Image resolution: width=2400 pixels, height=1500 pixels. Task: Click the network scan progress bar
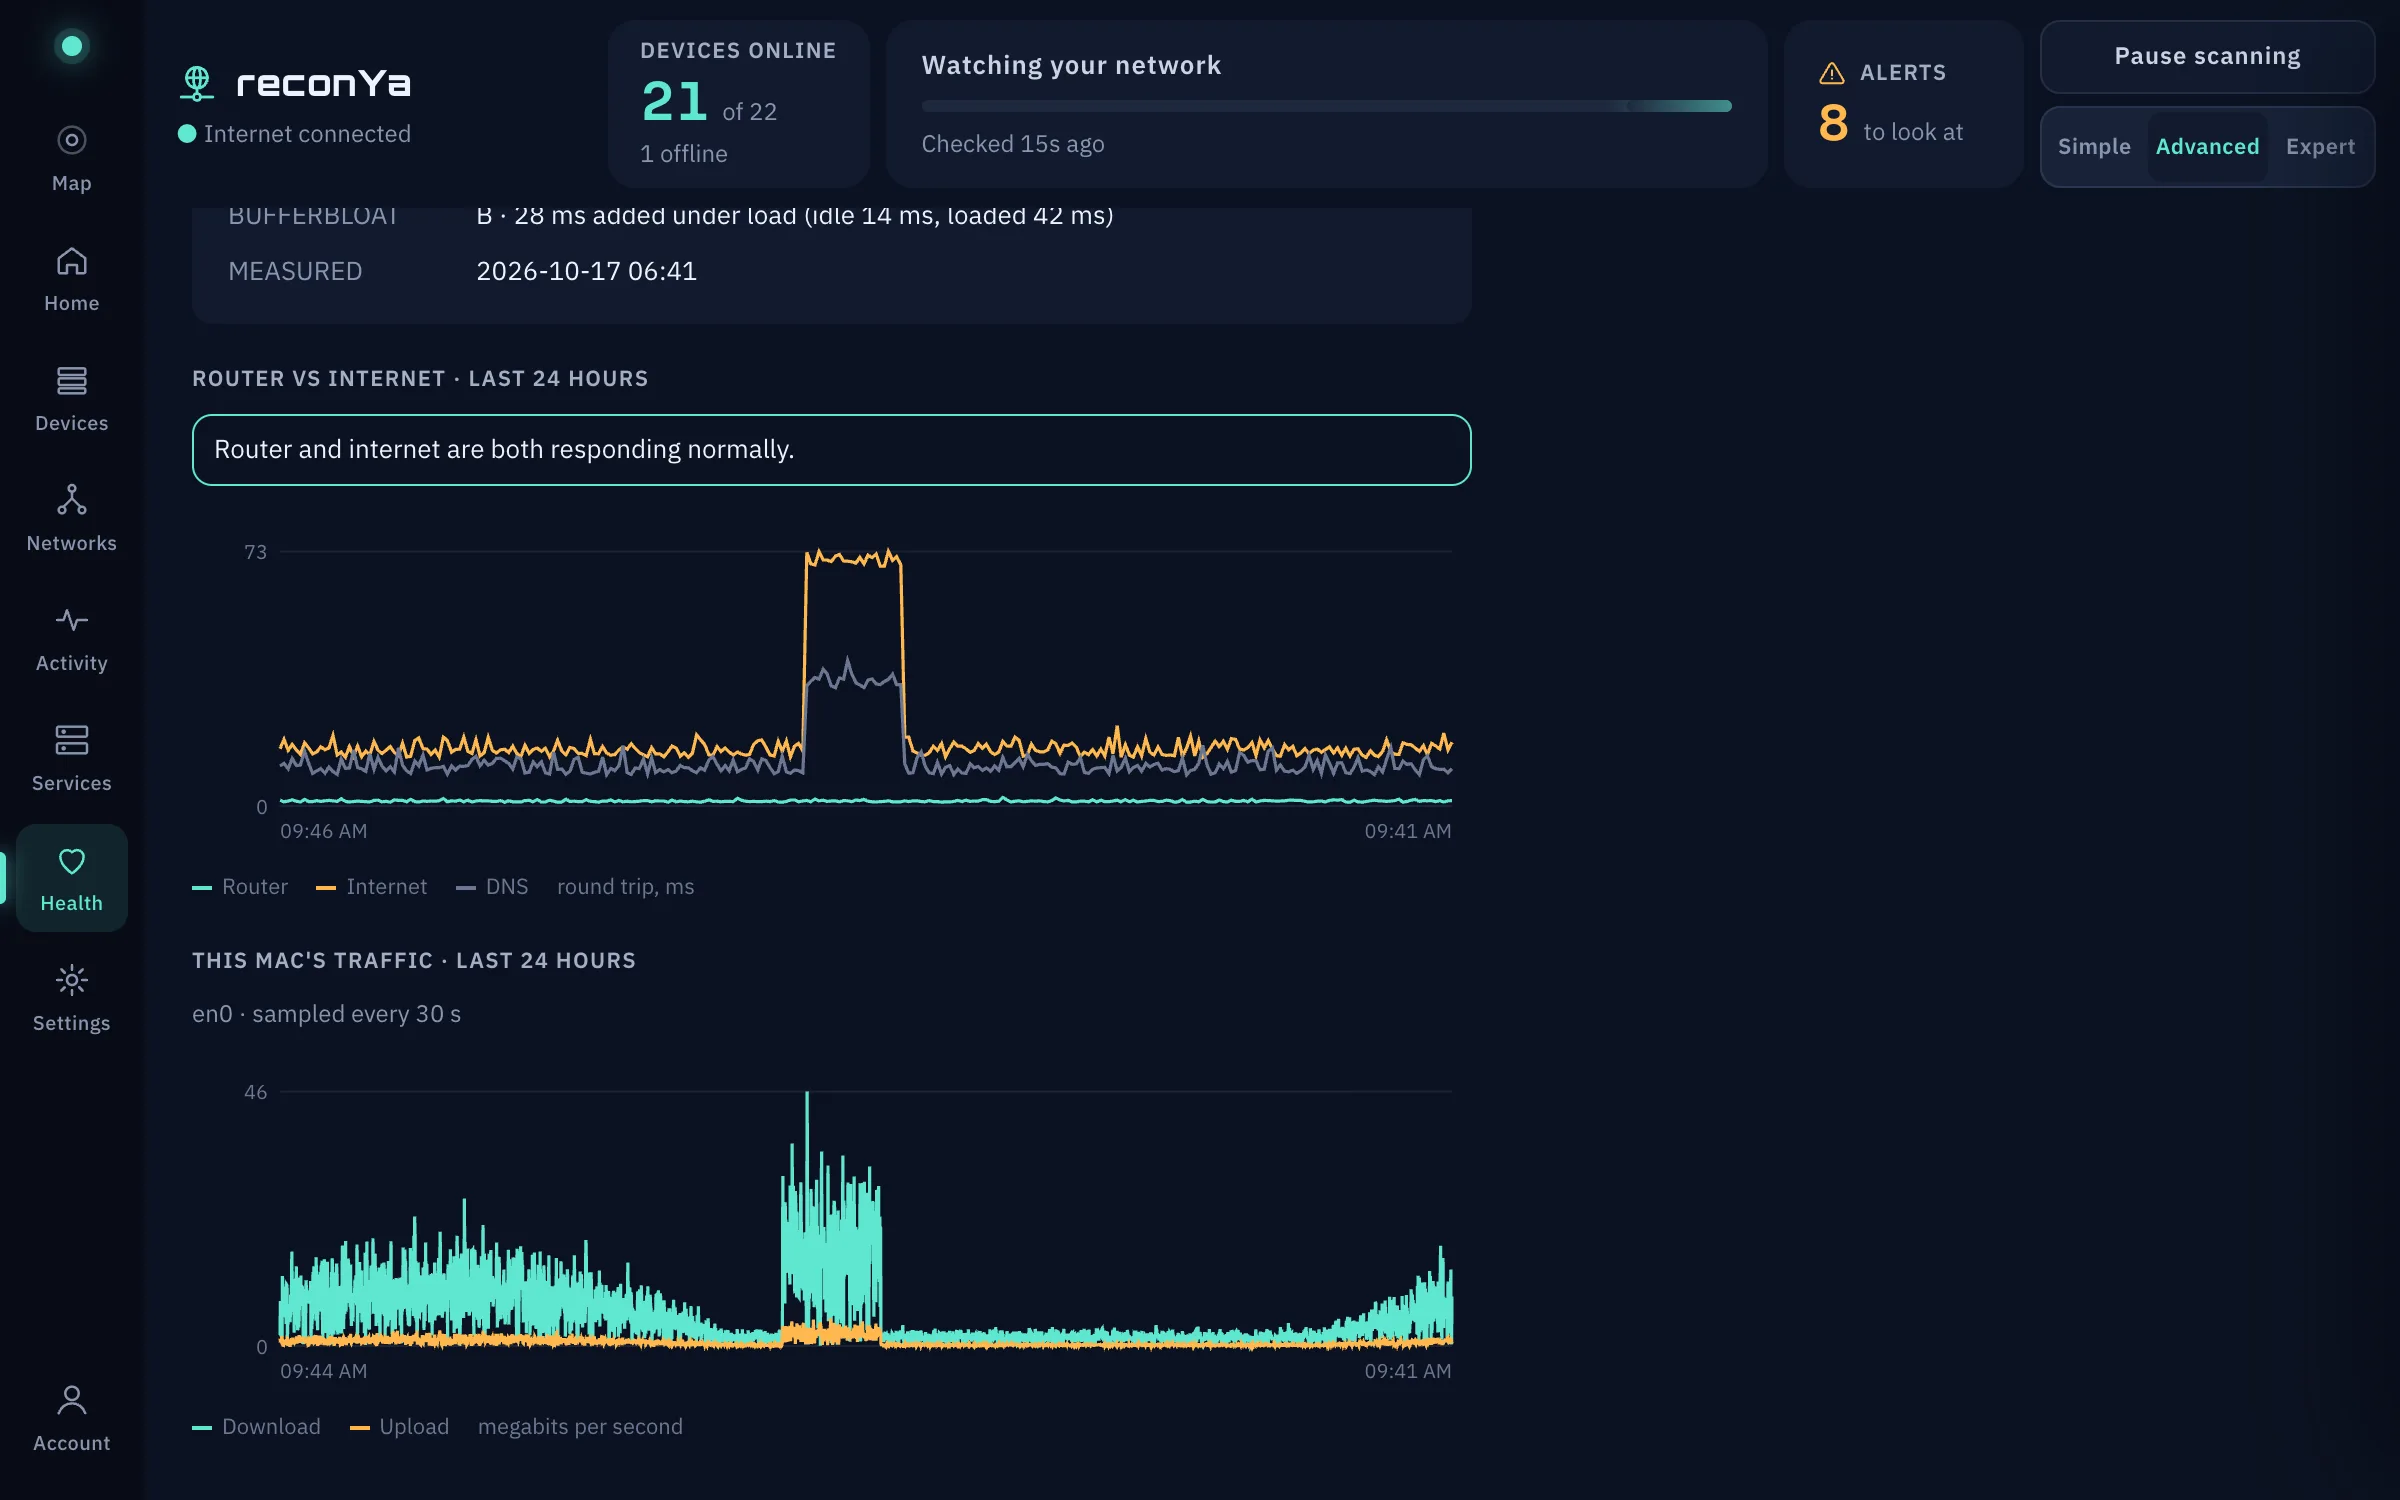[x=1326, y=106]
